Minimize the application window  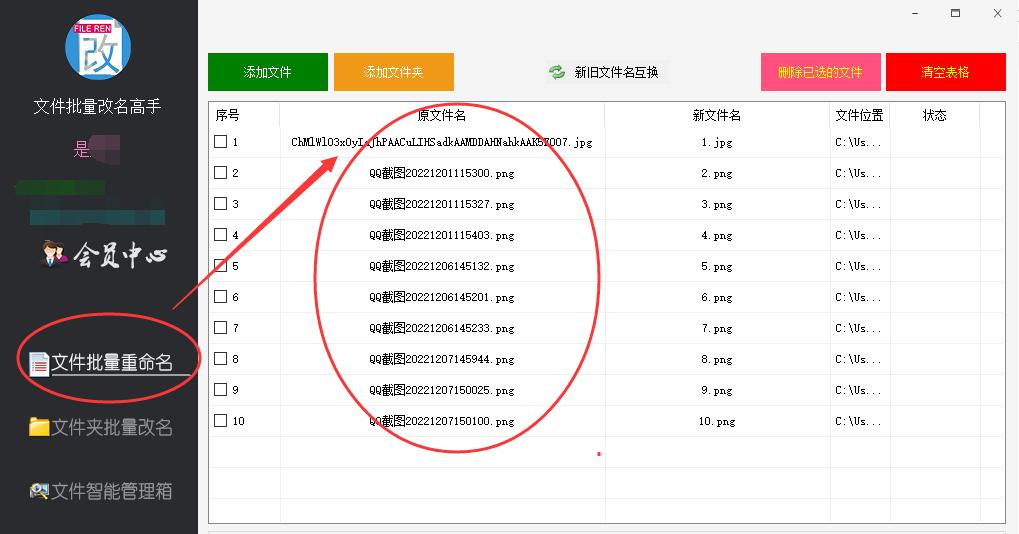(915, 13)
